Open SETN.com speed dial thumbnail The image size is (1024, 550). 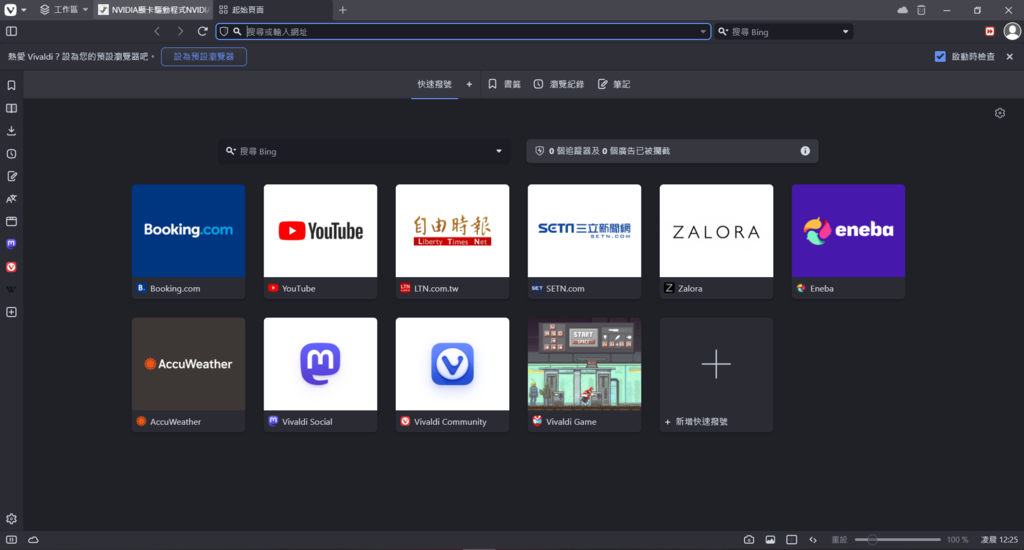(x=584, y=231)
